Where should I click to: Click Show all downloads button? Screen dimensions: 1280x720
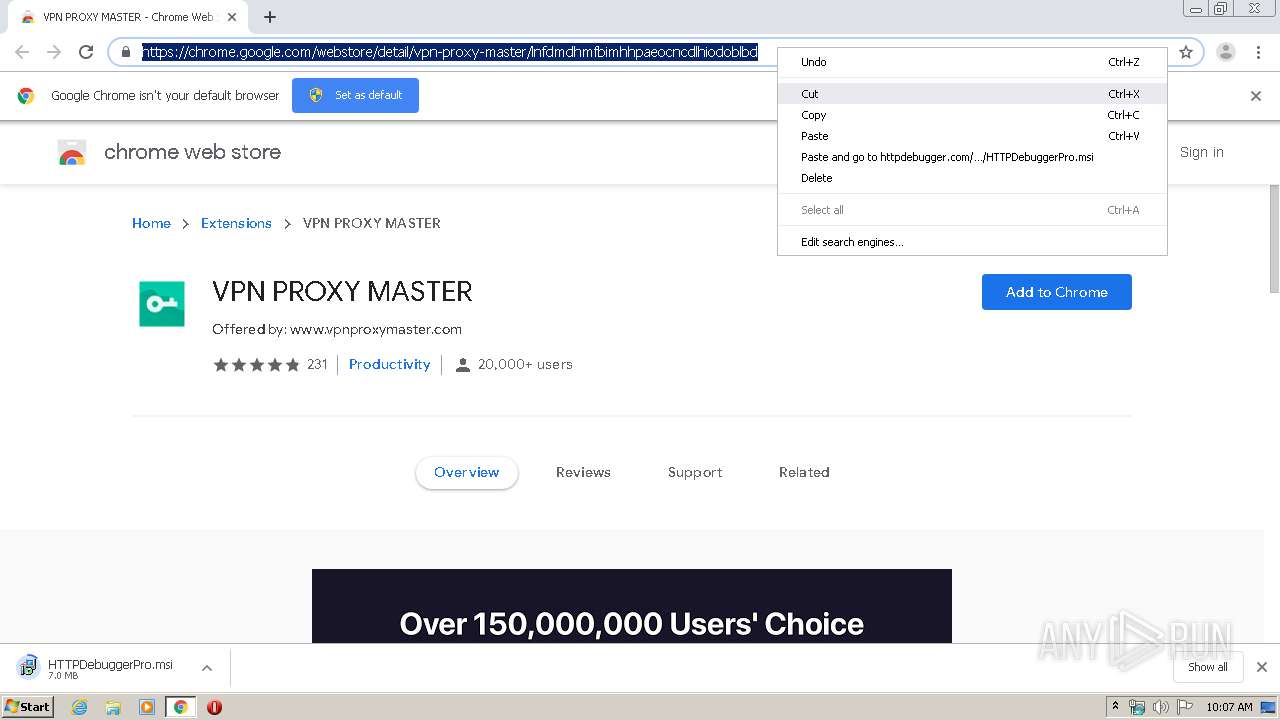1208,667
